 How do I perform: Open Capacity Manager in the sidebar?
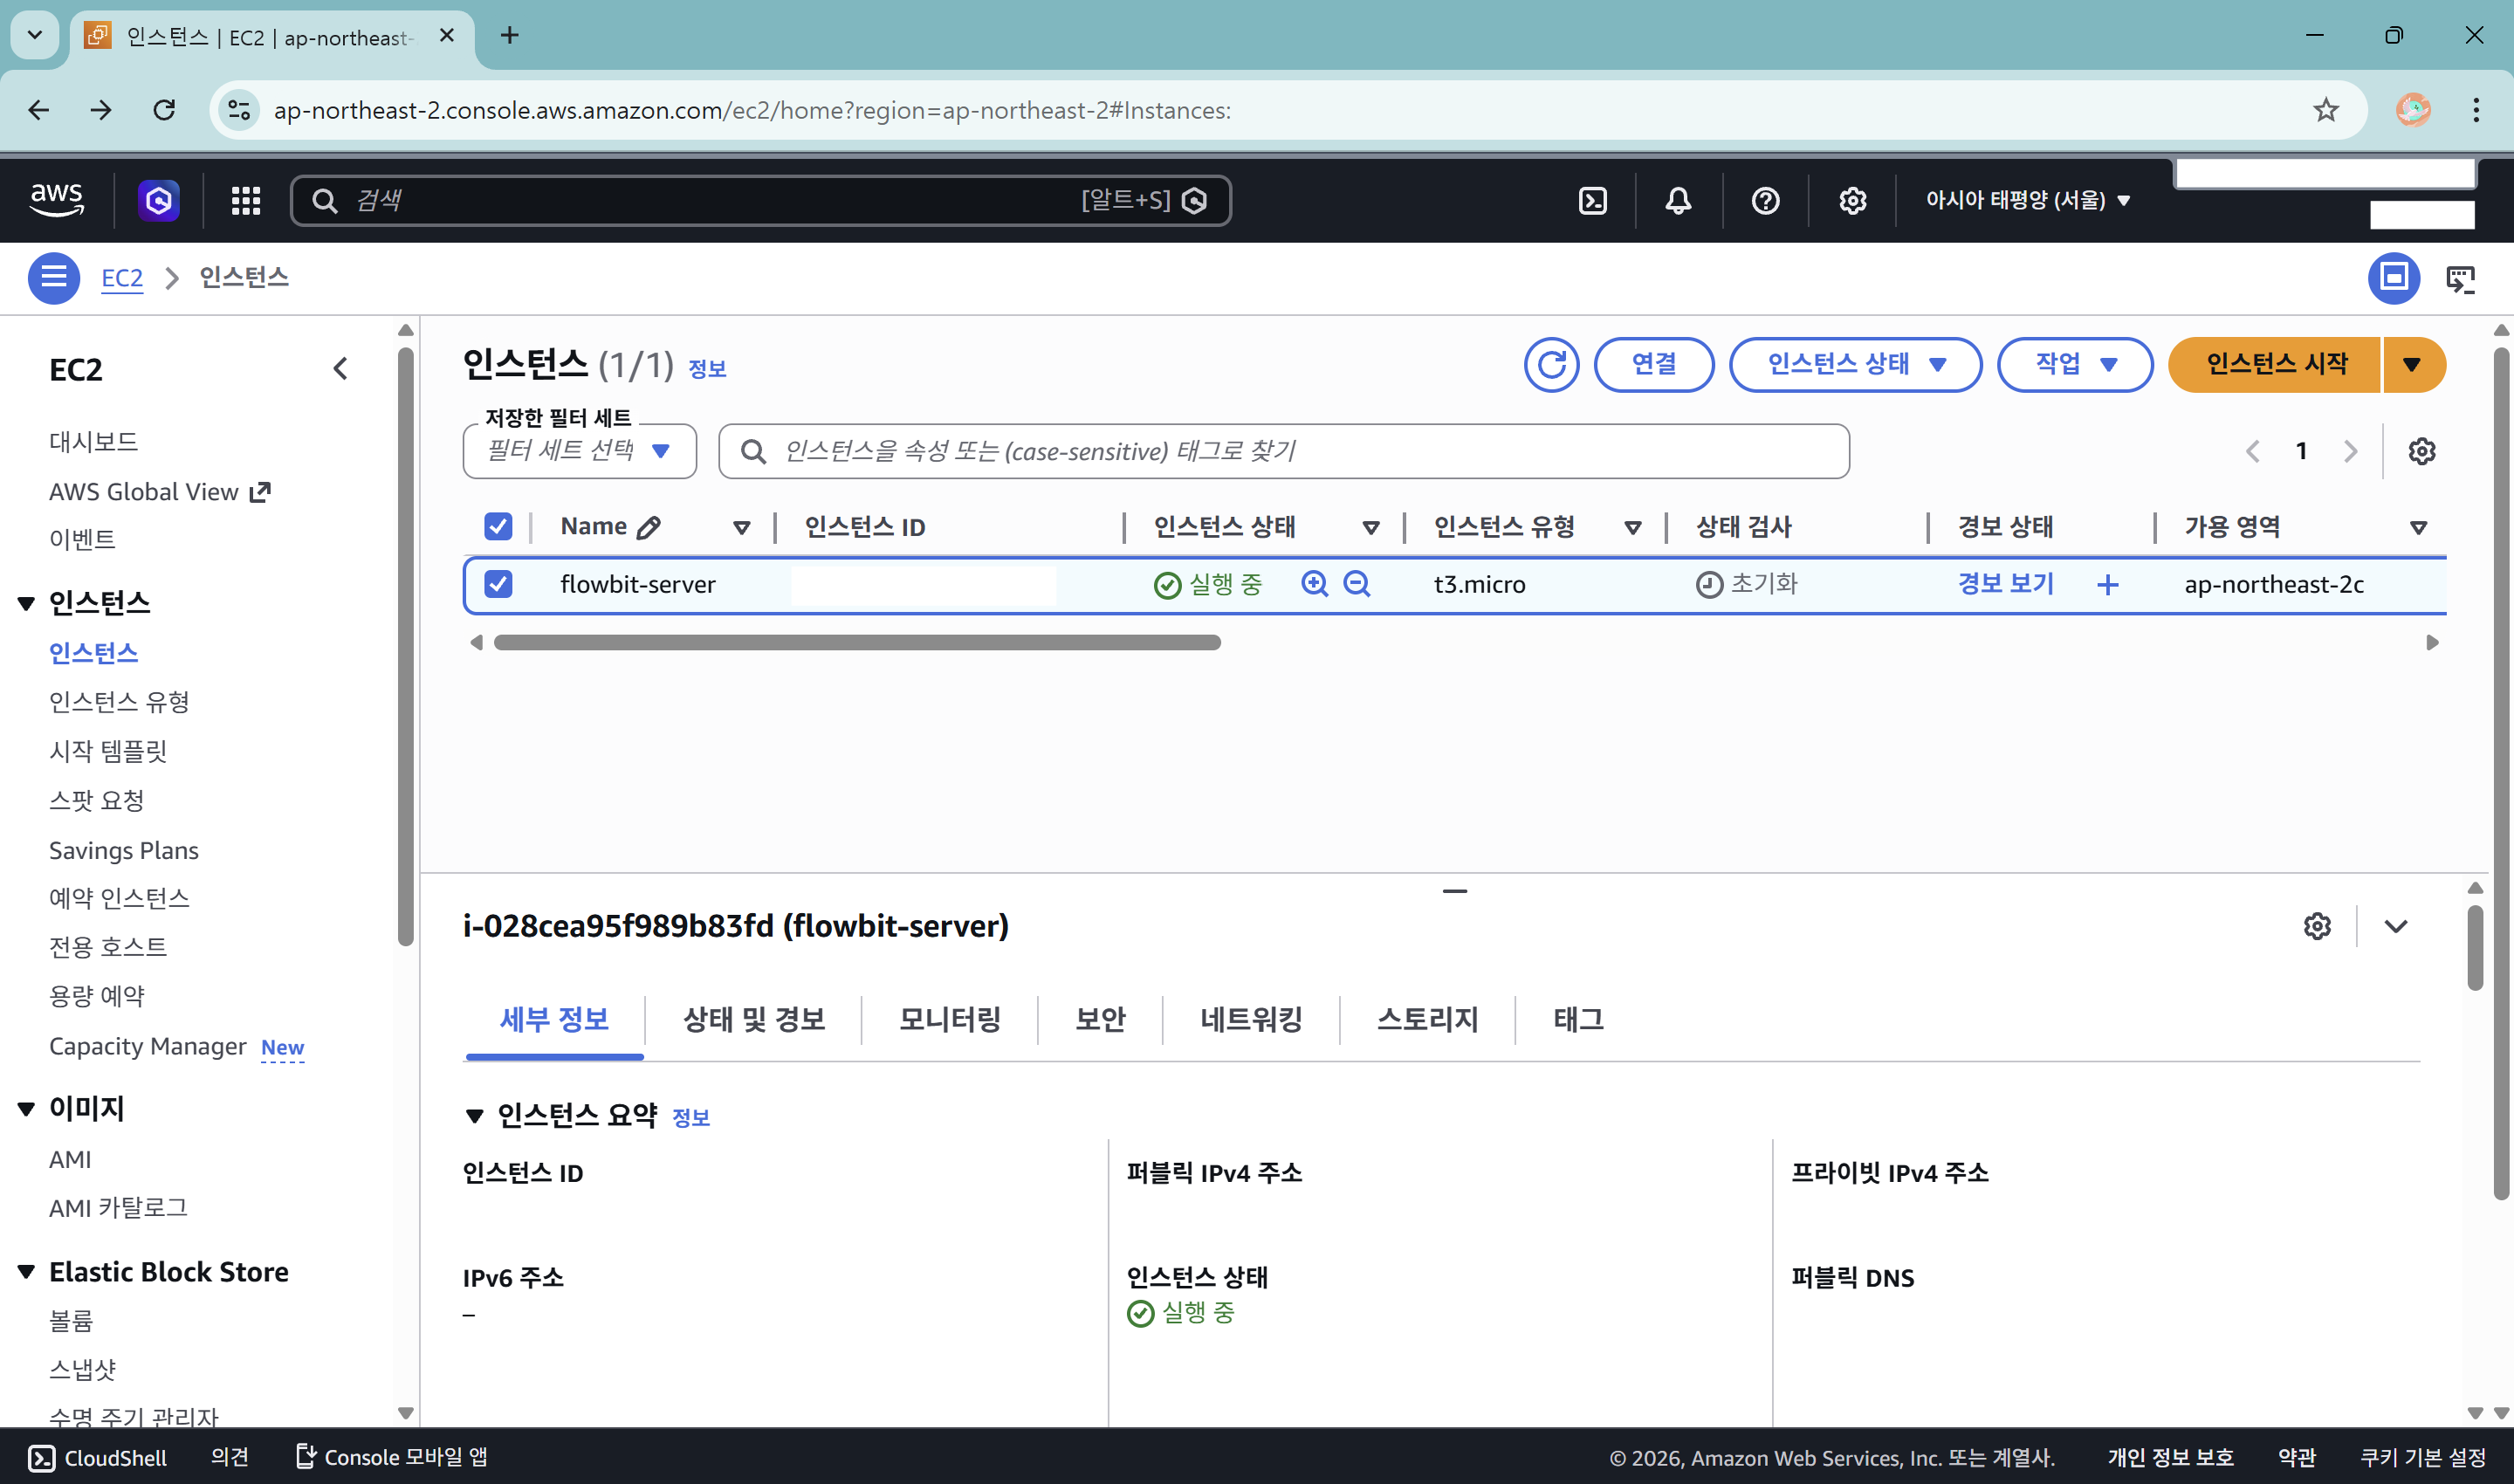tap(148, 1046)
